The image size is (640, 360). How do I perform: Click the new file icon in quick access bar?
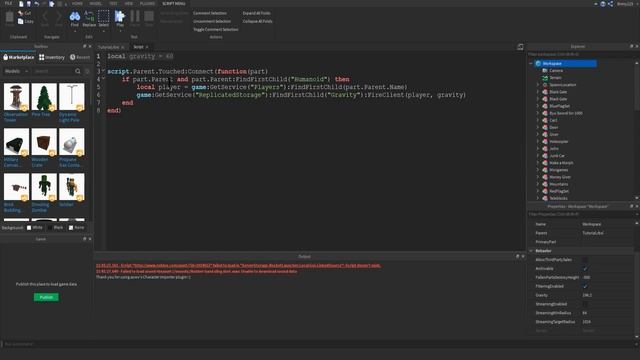(x=21, y=4)
